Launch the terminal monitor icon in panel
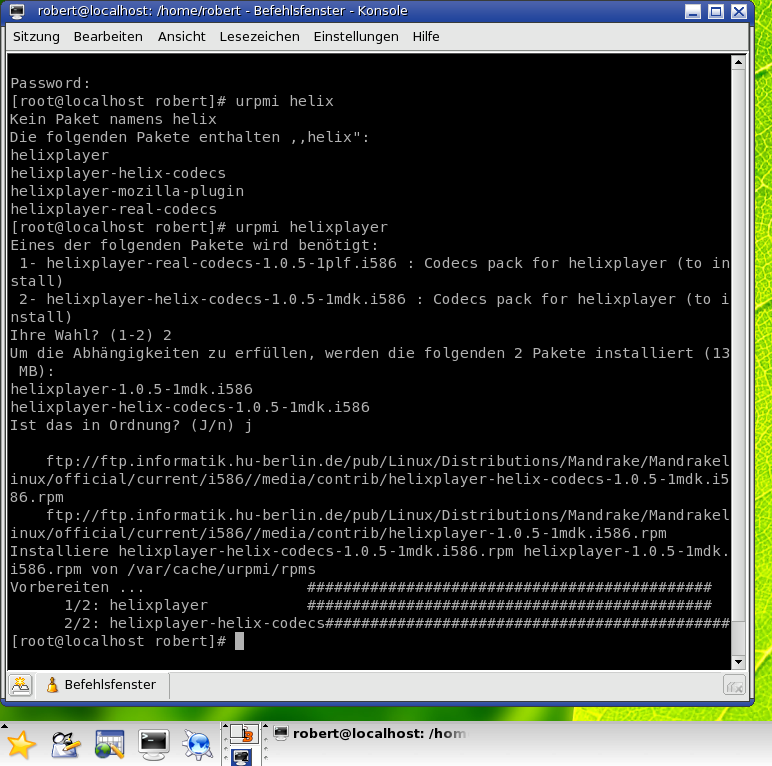This screenshot has height=766, width=772. [x=154, y=744]
